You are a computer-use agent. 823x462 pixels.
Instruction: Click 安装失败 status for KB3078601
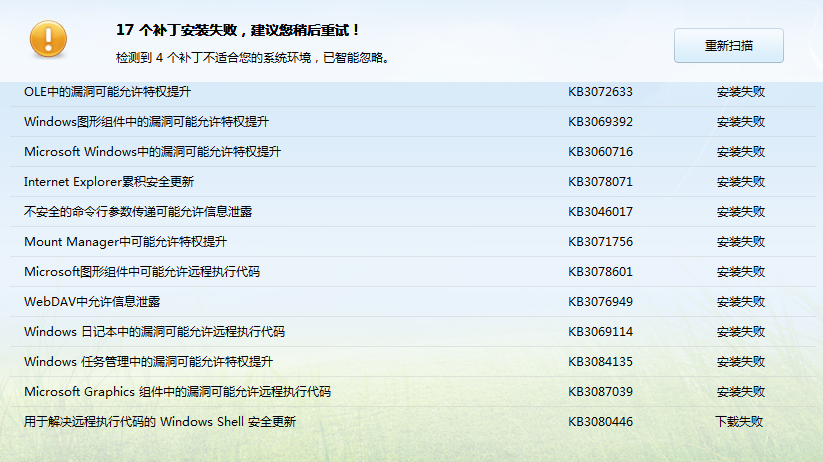[x=741, y=271]
